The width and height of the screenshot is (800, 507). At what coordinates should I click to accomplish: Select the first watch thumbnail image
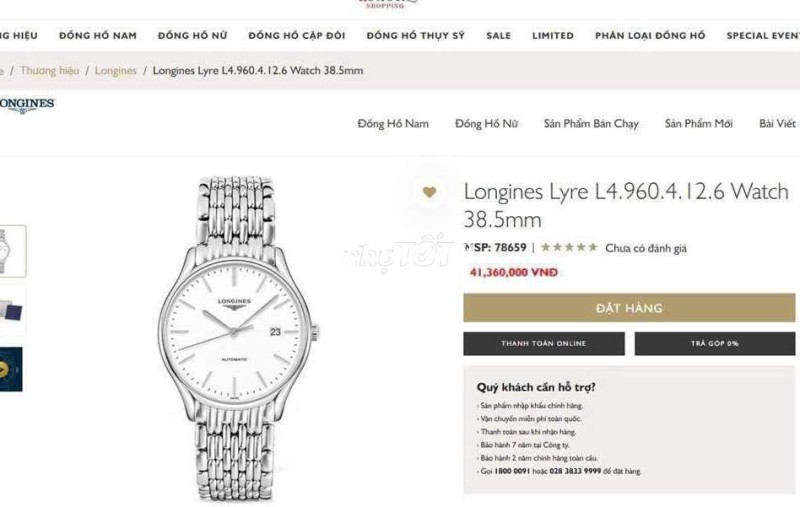(x=12, y=251)
